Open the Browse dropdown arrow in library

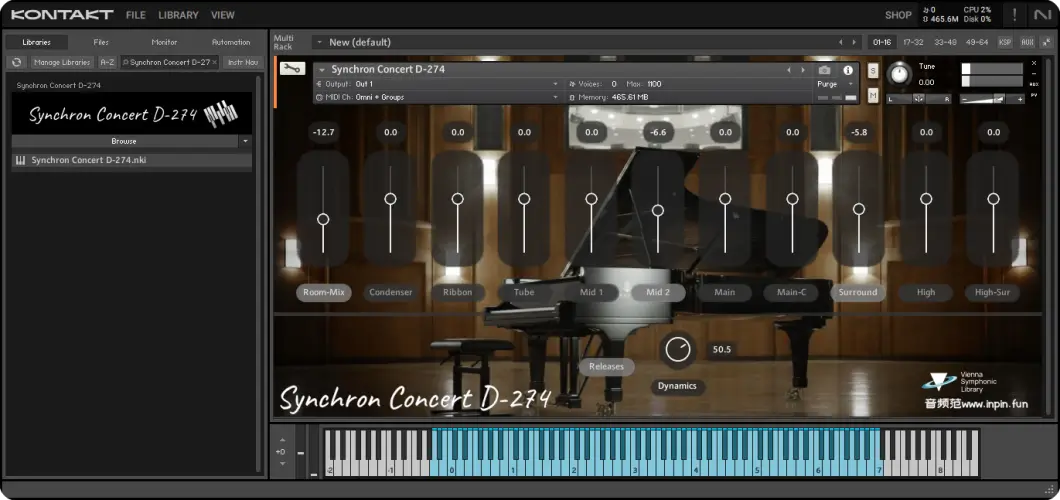click(x=245, y=141)
